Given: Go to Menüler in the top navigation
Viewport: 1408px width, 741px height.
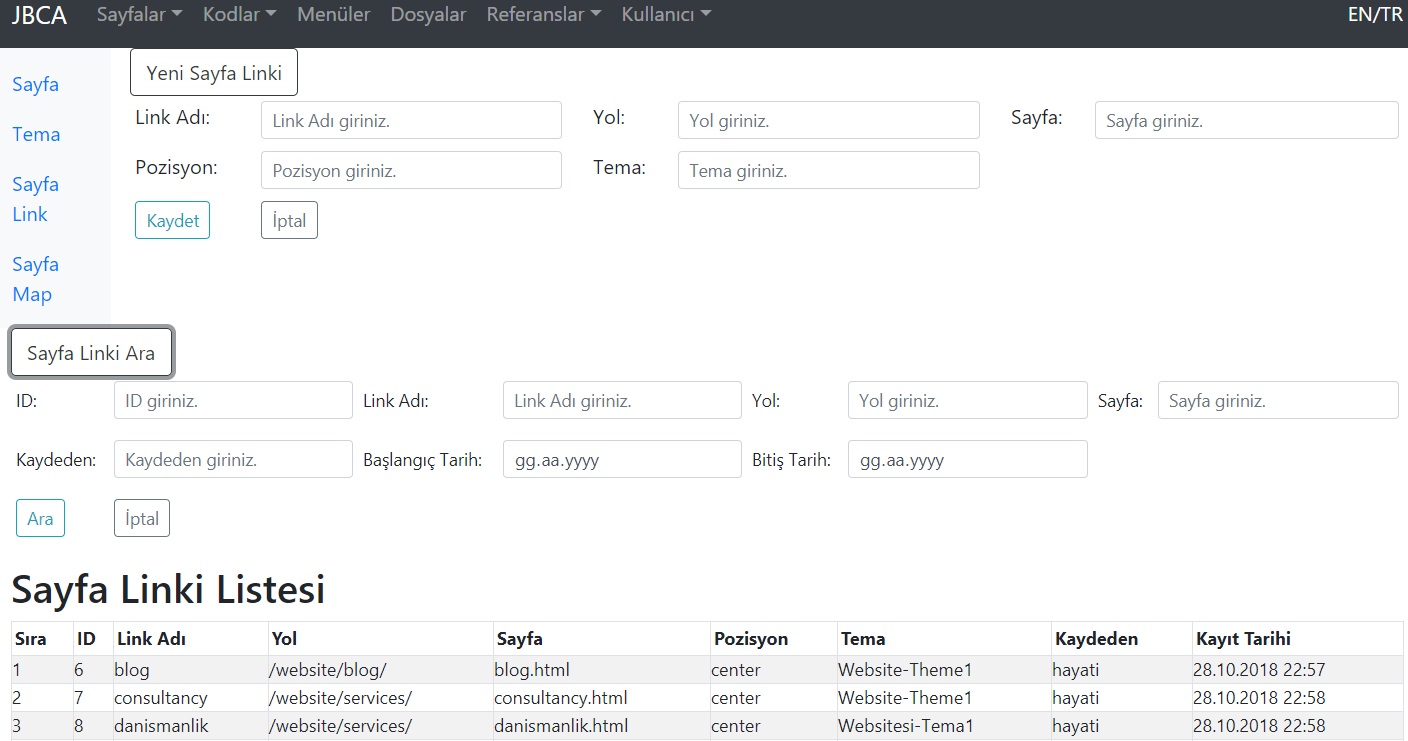Looking at the screenshot, I should [333, 14].
